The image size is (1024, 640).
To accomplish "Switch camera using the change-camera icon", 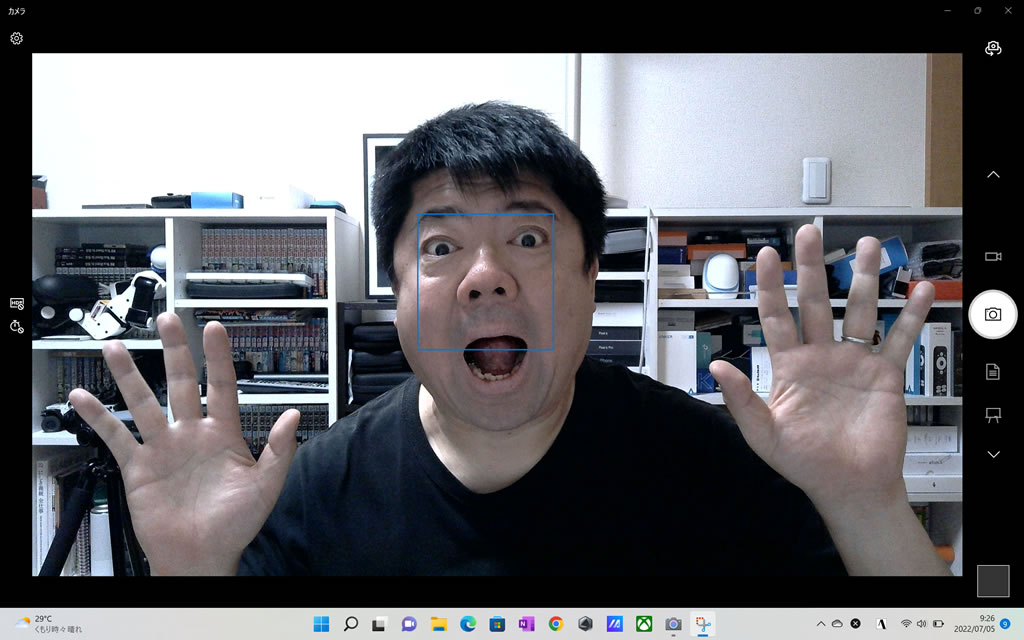I will 993,48.
